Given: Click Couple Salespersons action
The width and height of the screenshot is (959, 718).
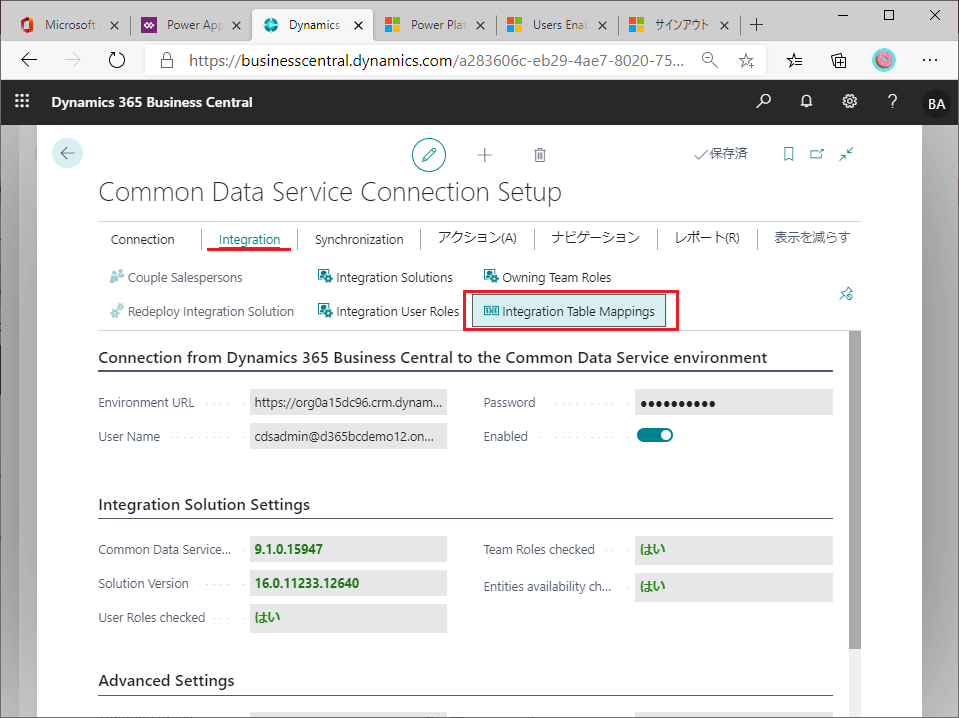Looking at the screenshot, I should tap(176, 277).
